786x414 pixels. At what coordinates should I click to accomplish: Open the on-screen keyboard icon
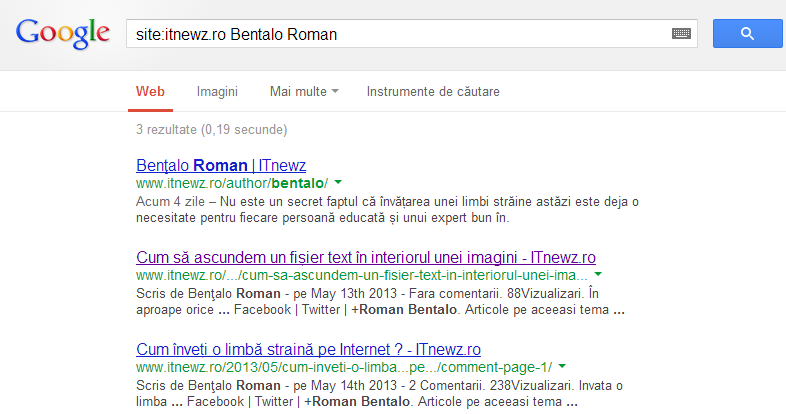click(682, 34)
